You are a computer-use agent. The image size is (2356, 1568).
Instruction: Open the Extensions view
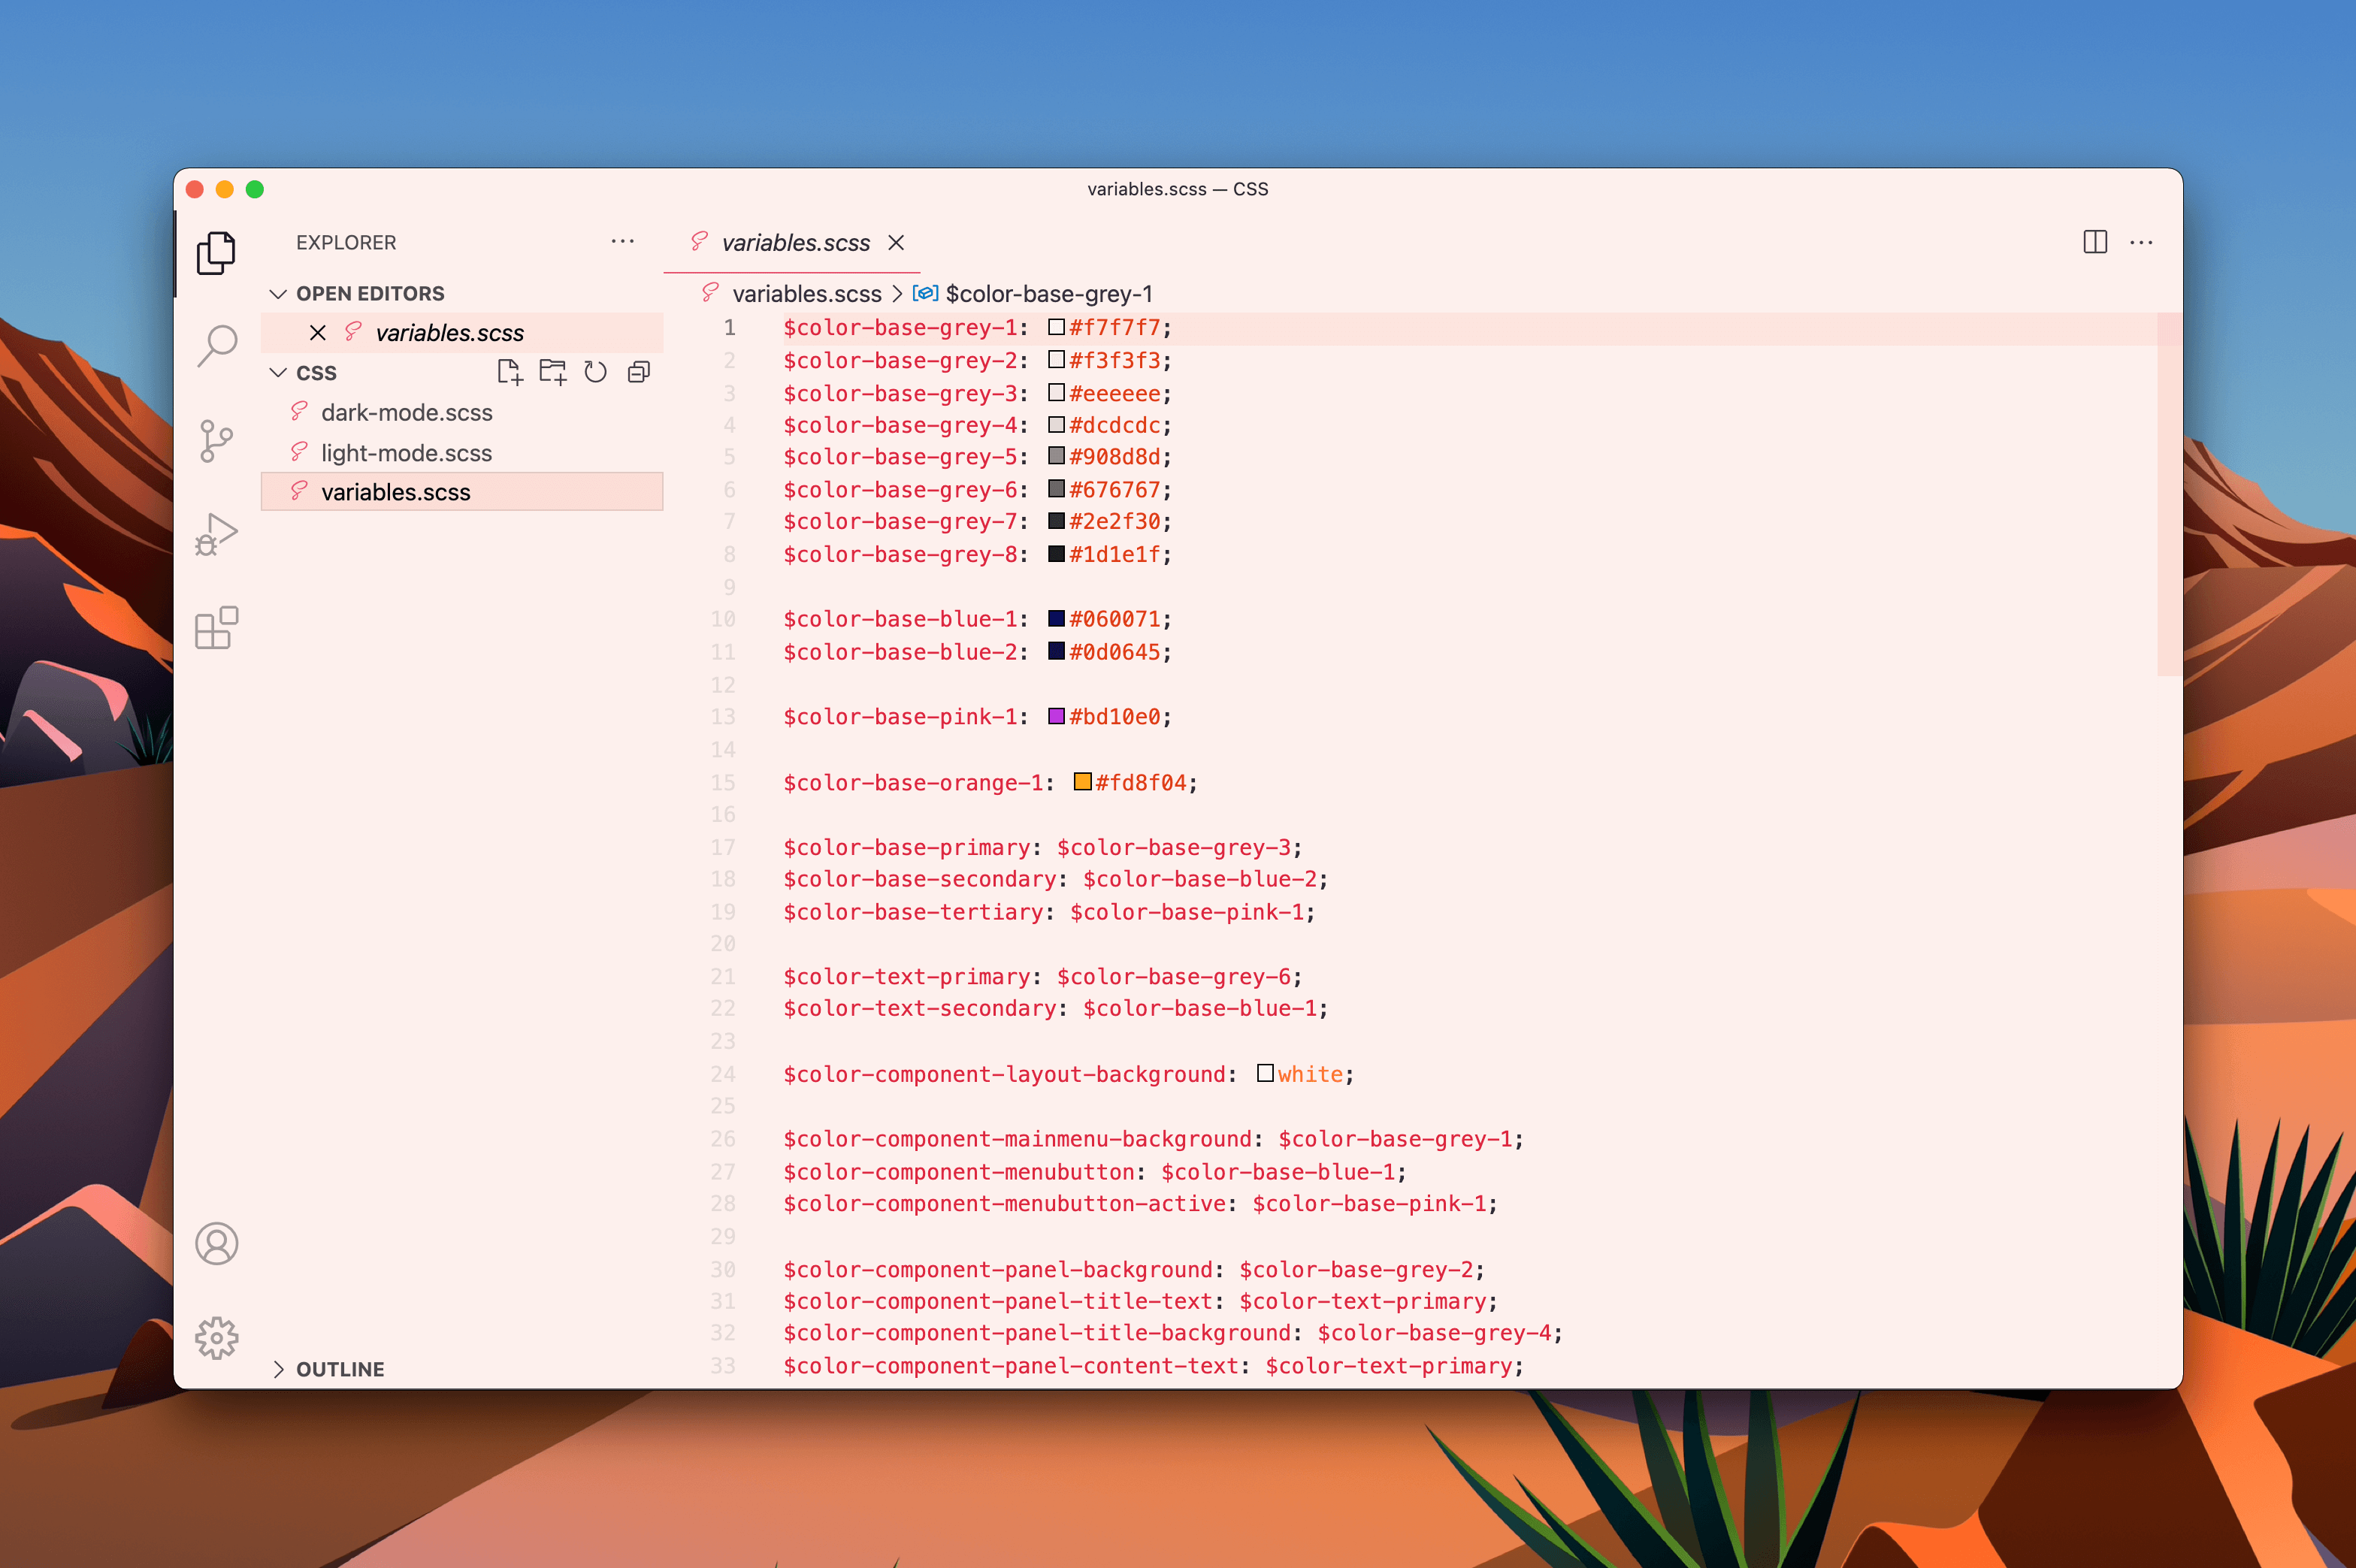coord(216,628)
